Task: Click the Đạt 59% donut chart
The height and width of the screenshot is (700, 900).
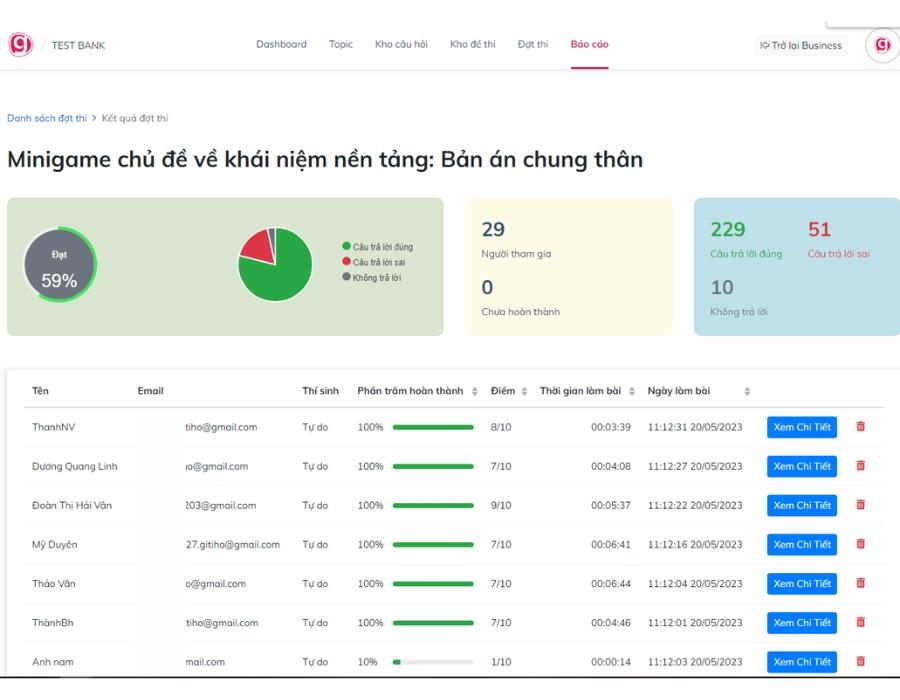Action: pyautogui.click(x=60, y=263)
